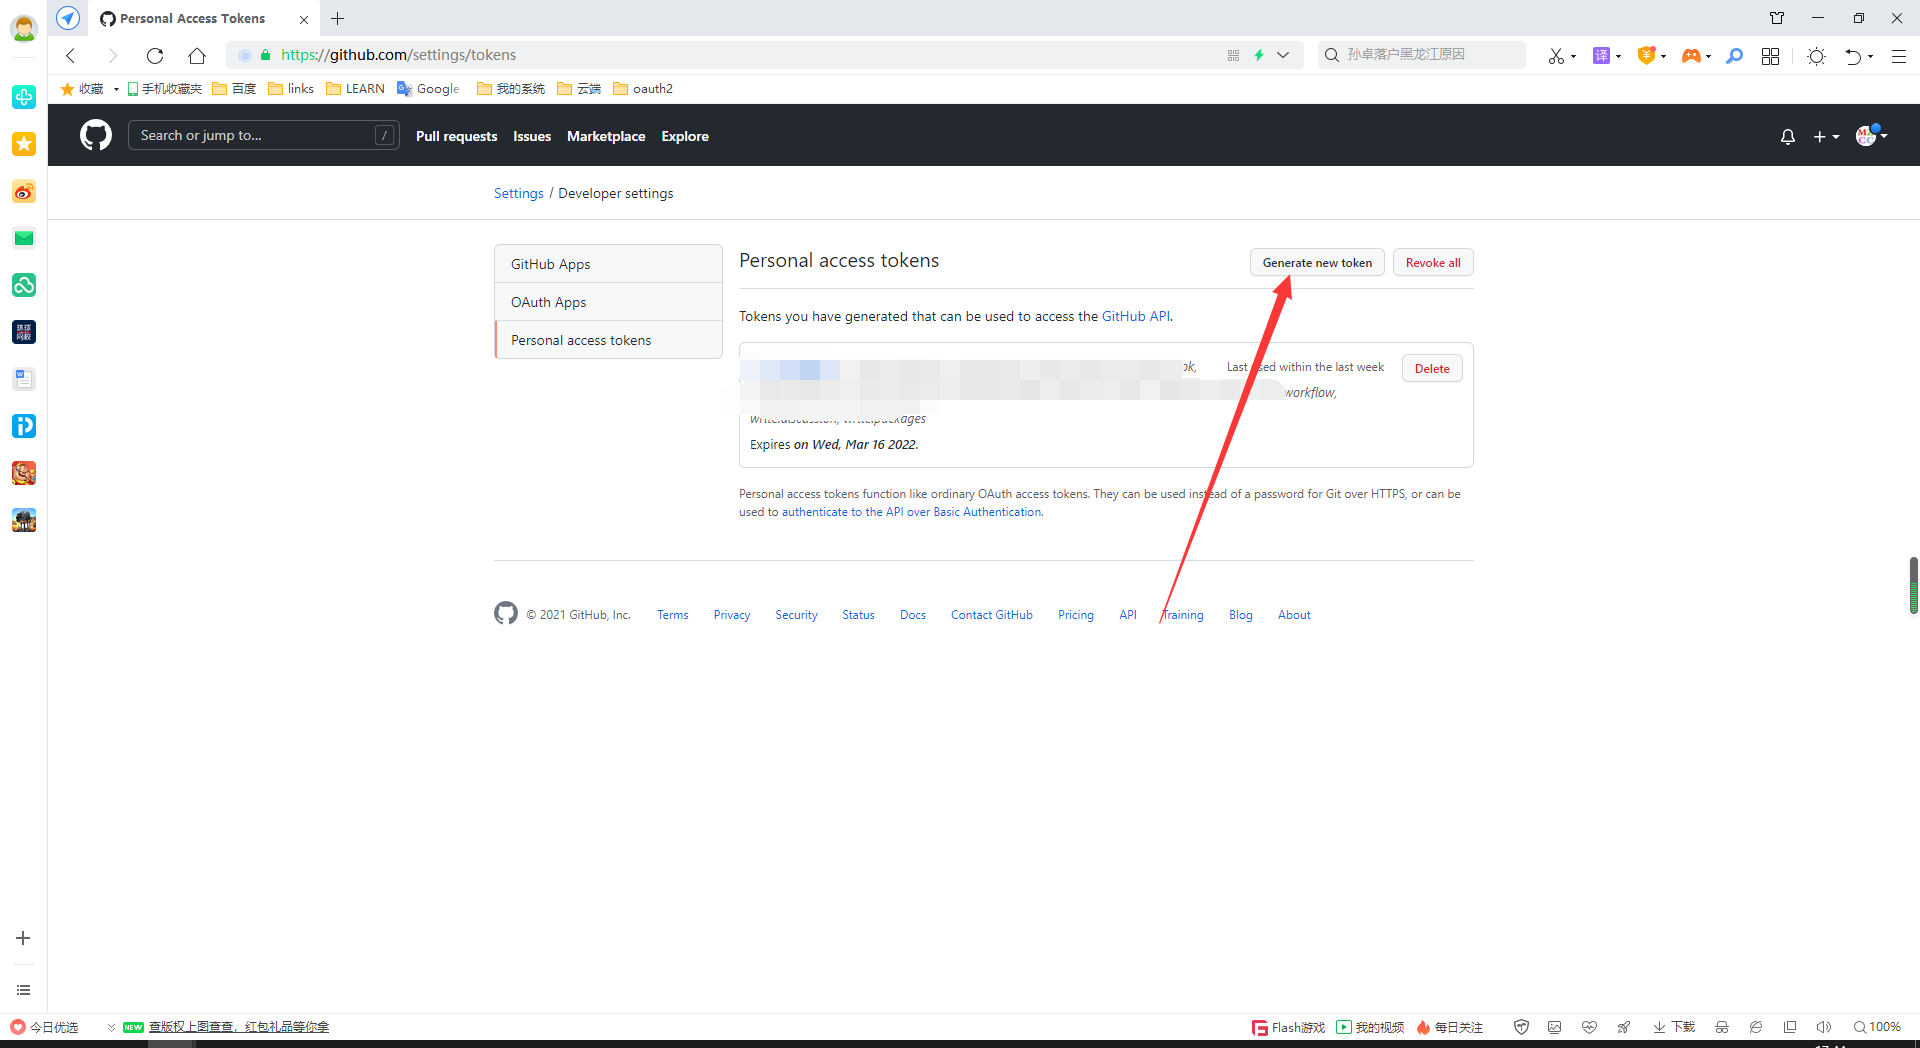Open the LEARN bookmark folder
Viewport: 1920px width, 1048px height.
[x=355, y=89]
